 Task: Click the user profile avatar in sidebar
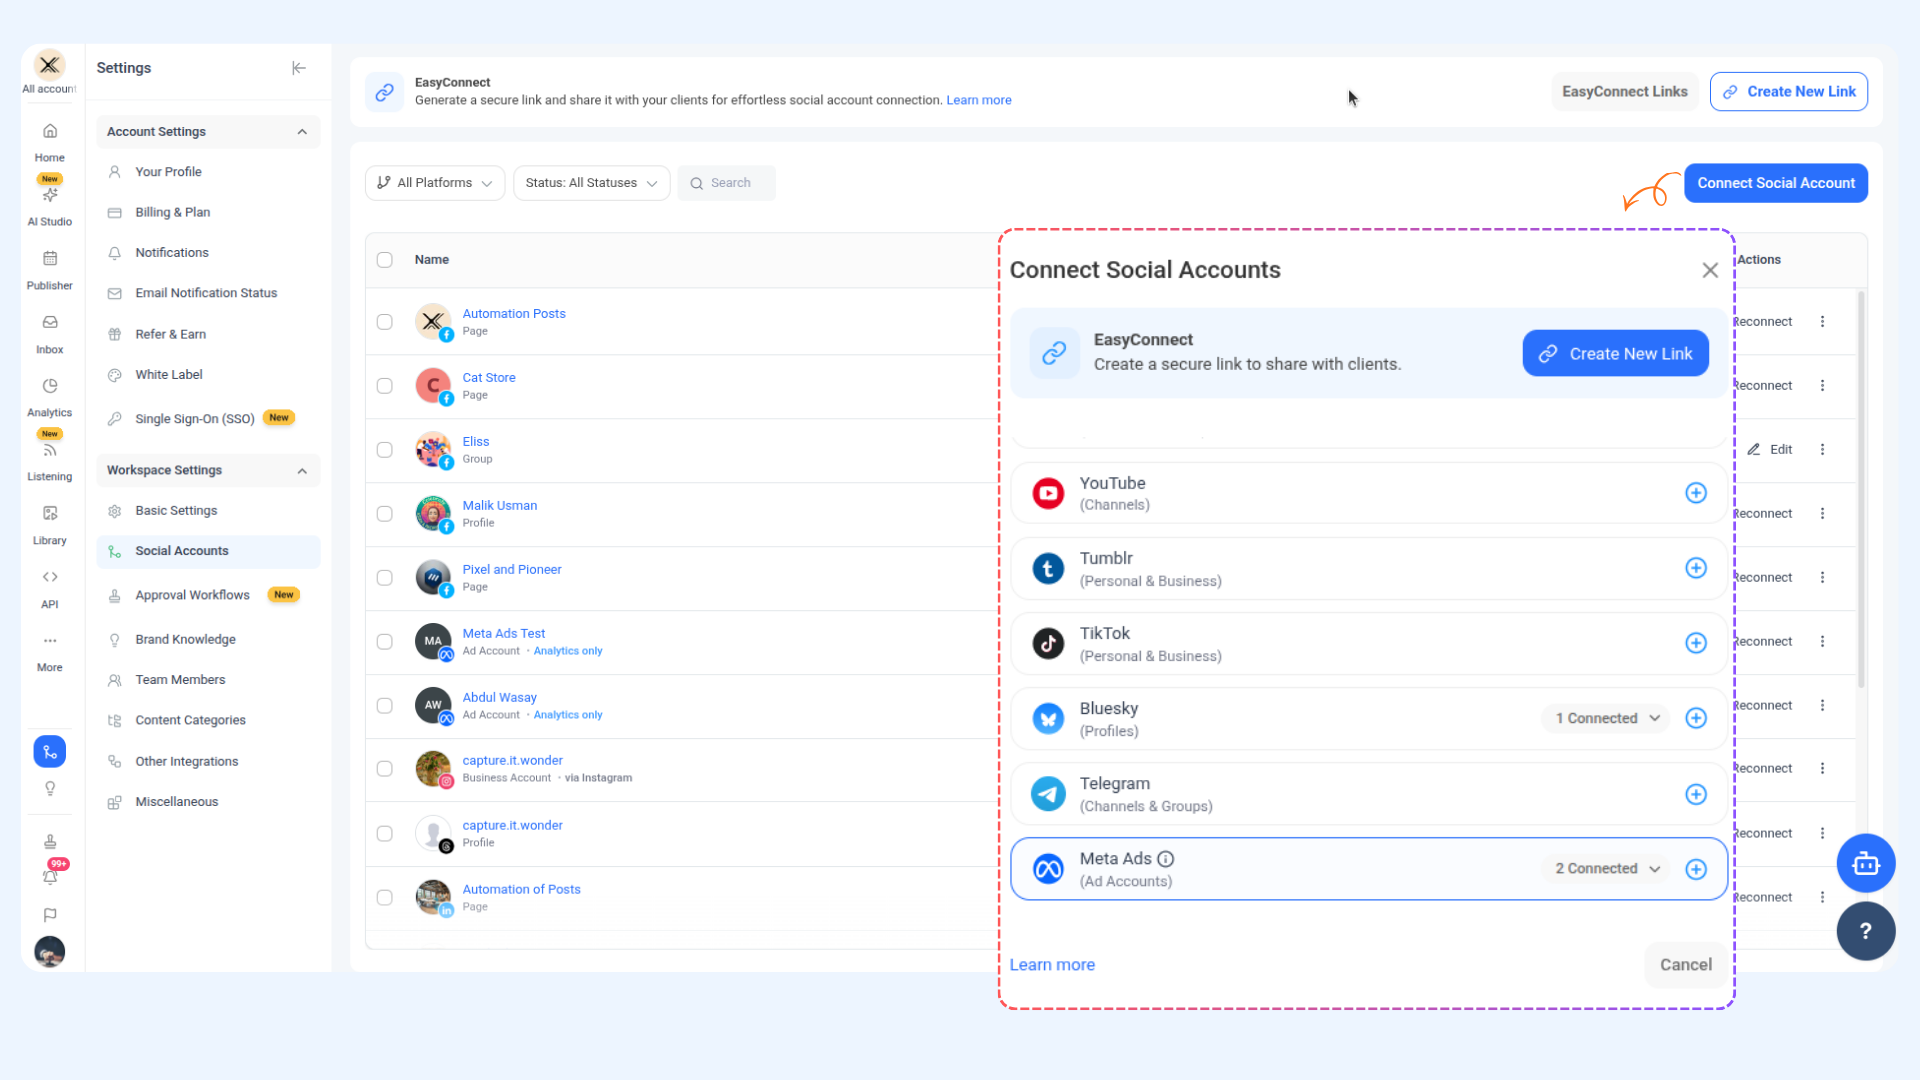(50, 951)
